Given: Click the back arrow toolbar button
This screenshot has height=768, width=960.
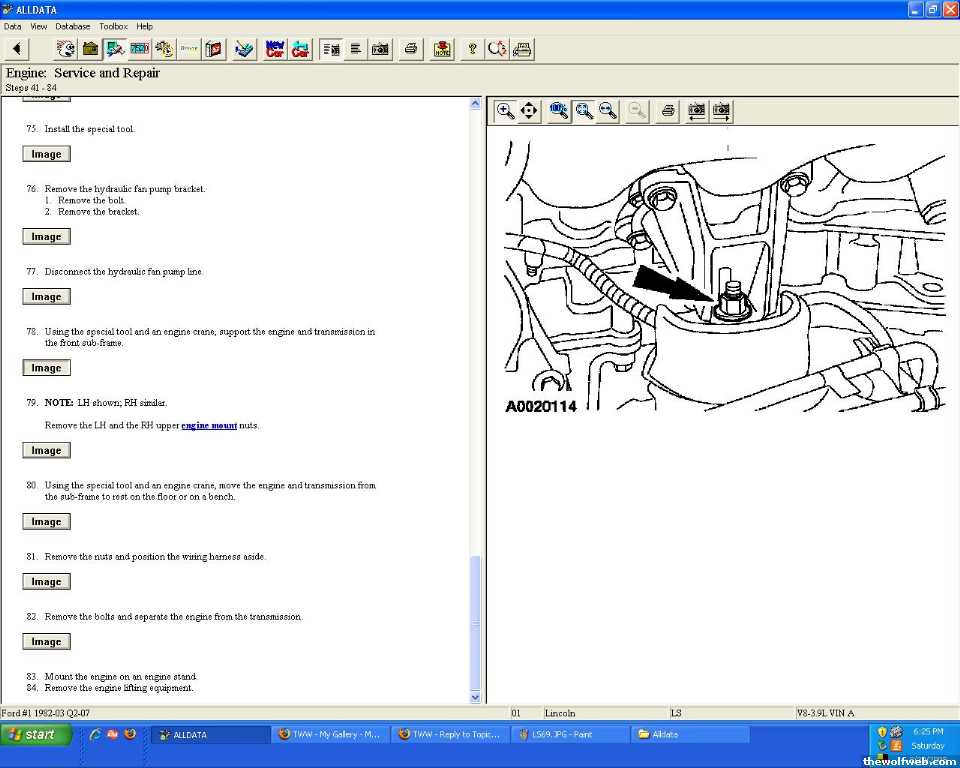Looking at the screenshot, I should point(17,49).
